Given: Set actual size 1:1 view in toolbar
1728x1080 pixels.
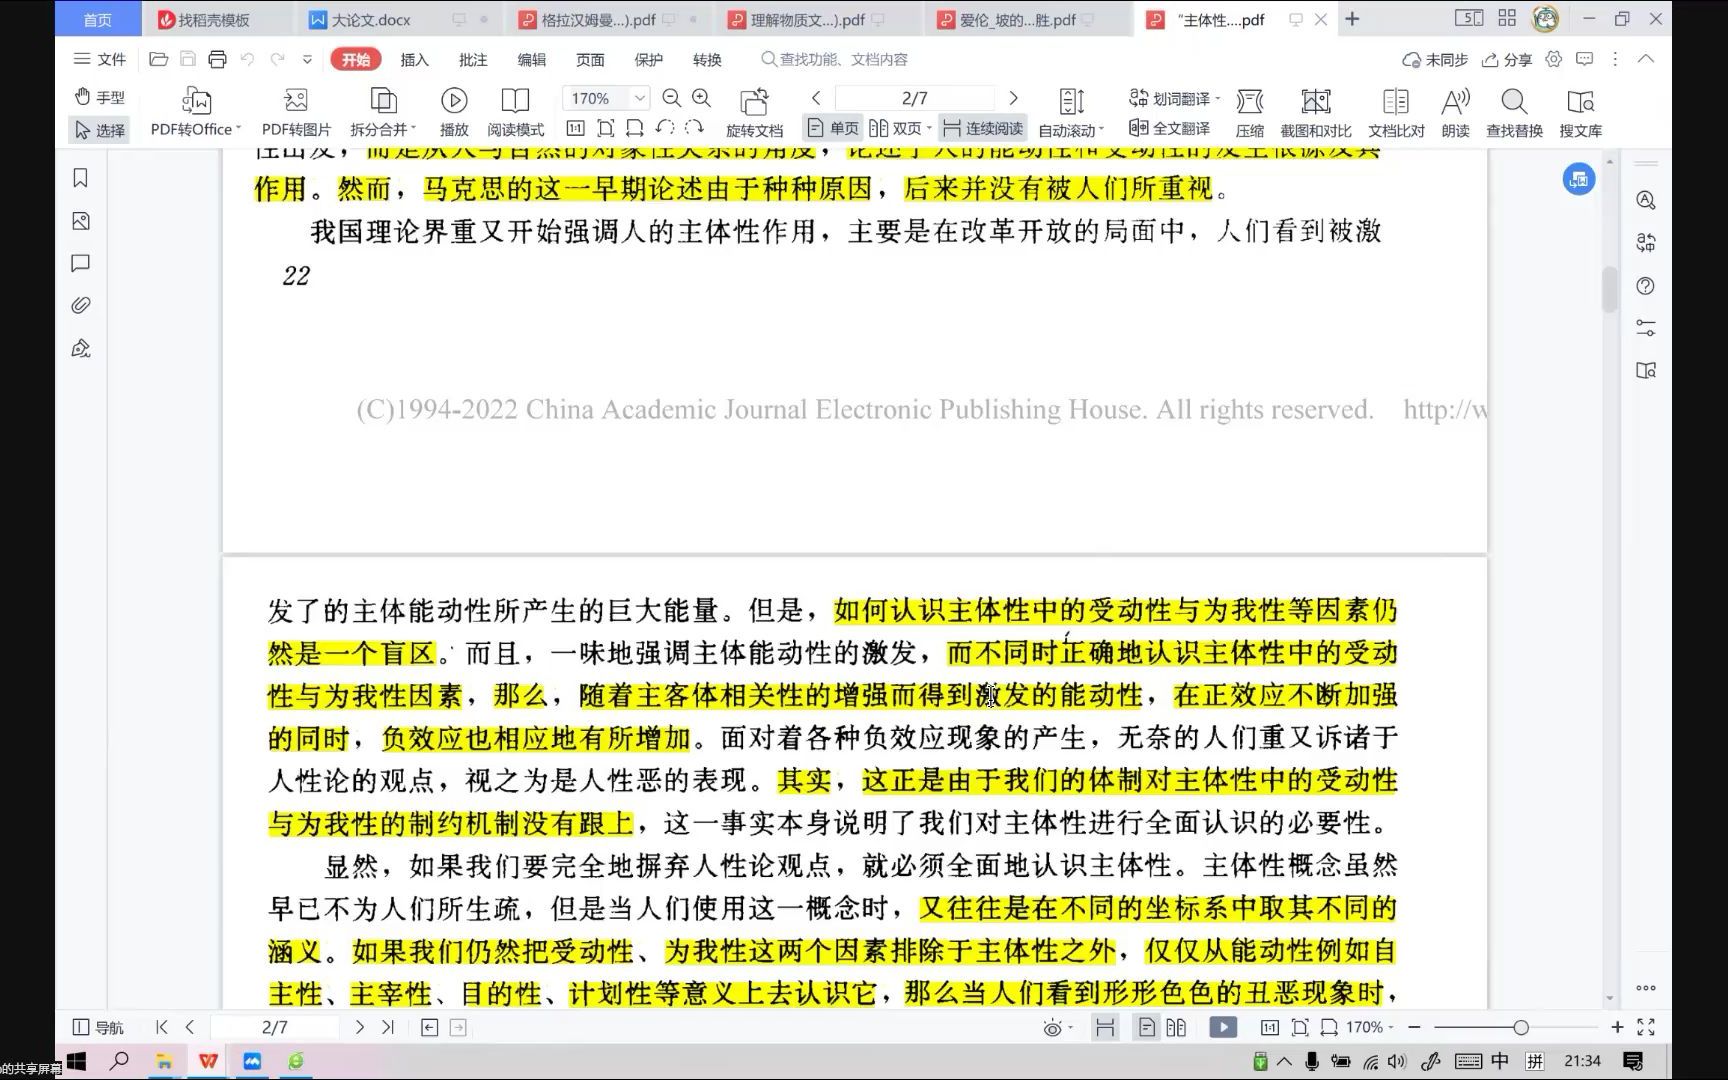Looking at the screenshot, I should tap(575, 128).
